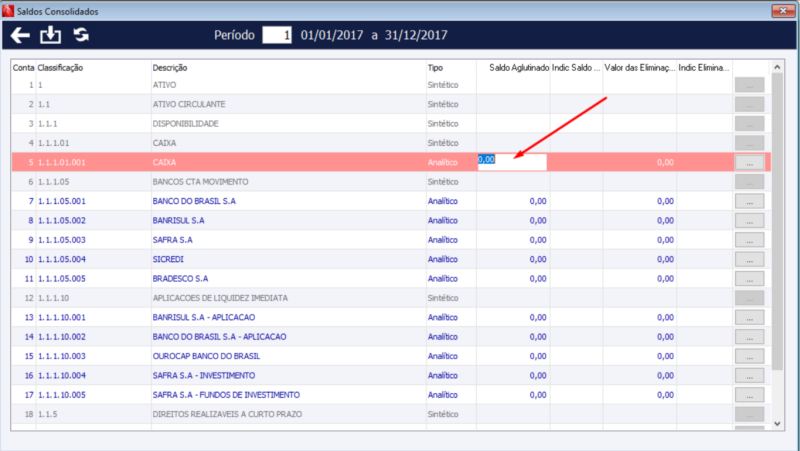Open details button for SAFRA S.A - INVESTIMENTO row
This screenshot has height=451, width=800.
749,376
